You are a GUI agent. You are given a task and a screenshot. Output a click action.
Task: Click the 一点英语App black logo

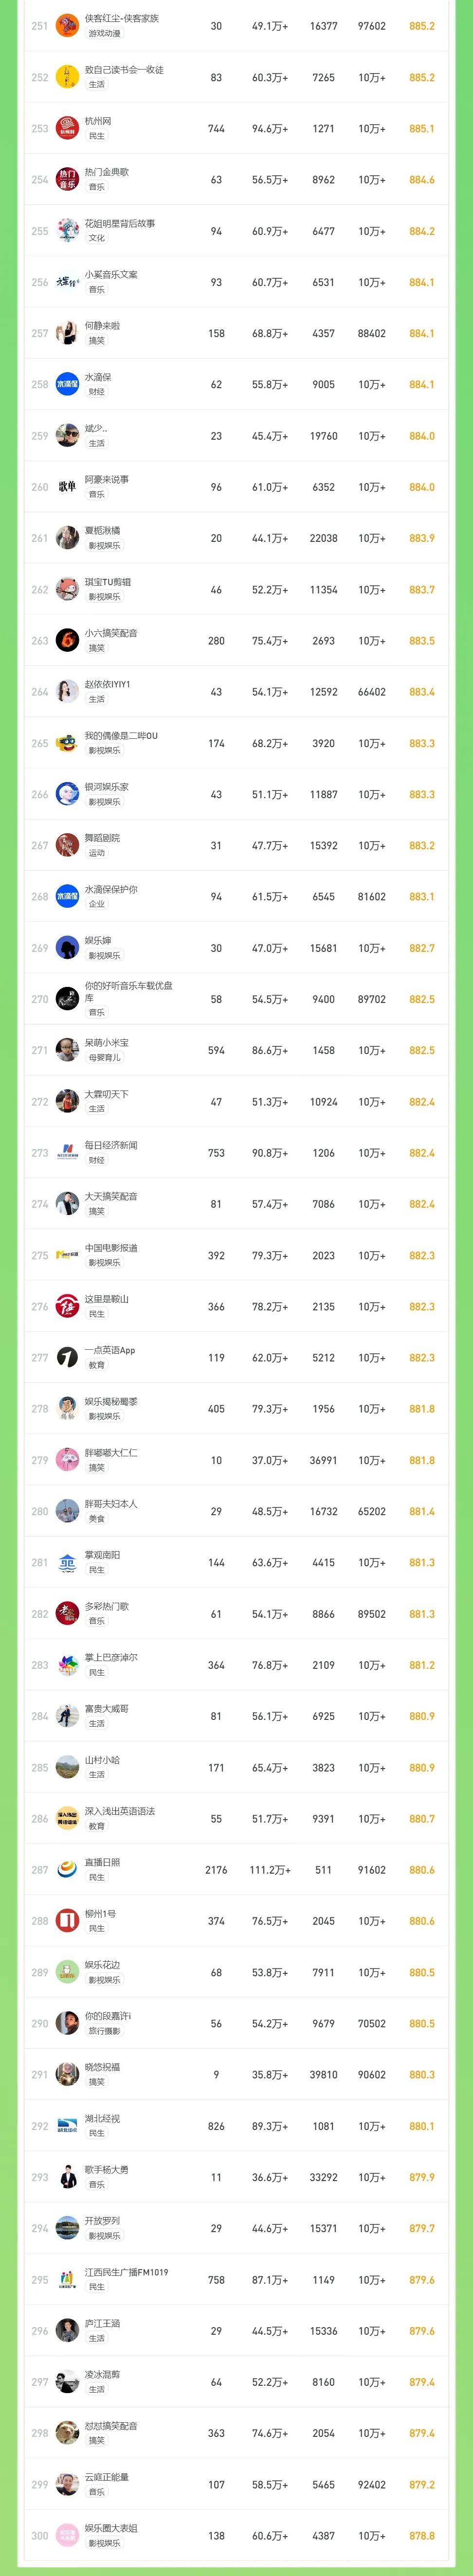pos(67,1357)
